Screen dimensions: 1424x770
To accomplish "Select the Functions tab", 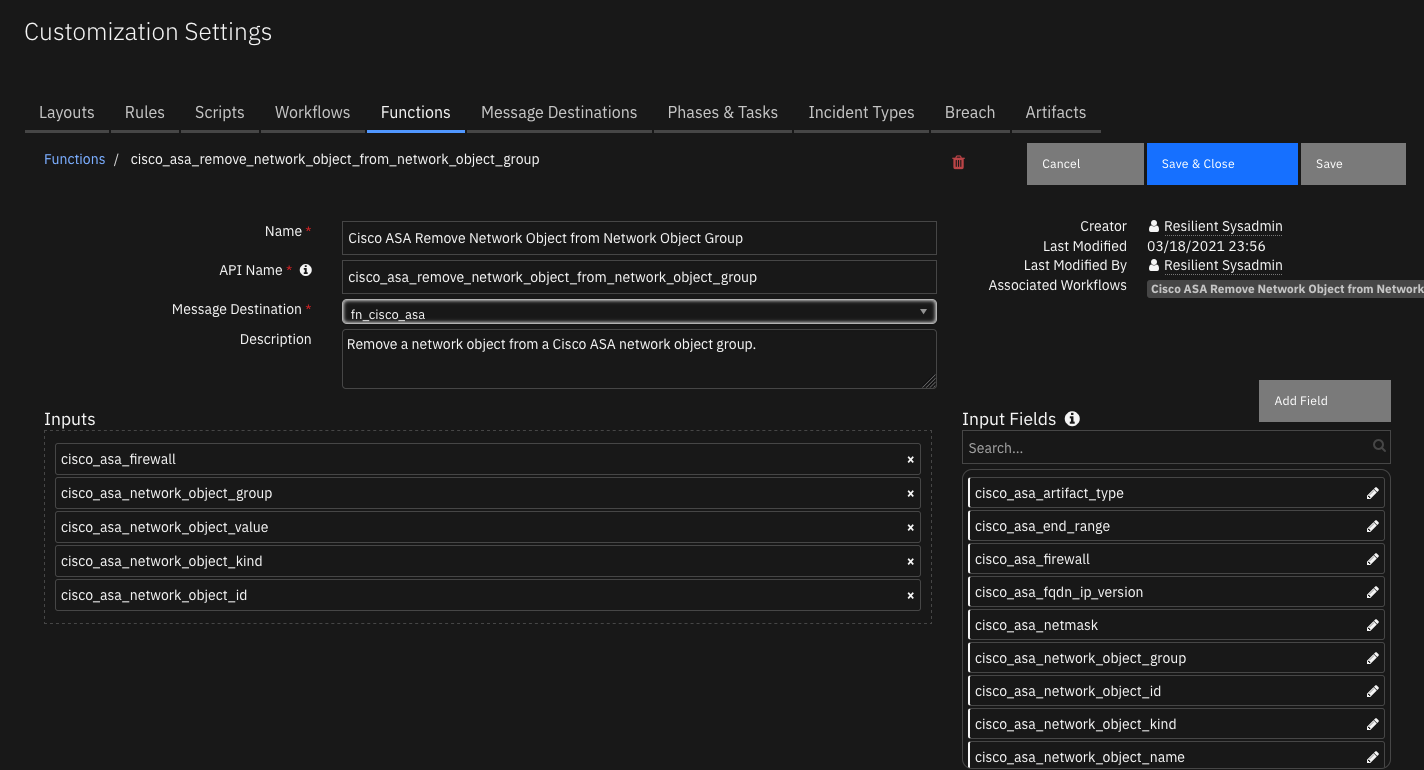I will click(416, 112).
